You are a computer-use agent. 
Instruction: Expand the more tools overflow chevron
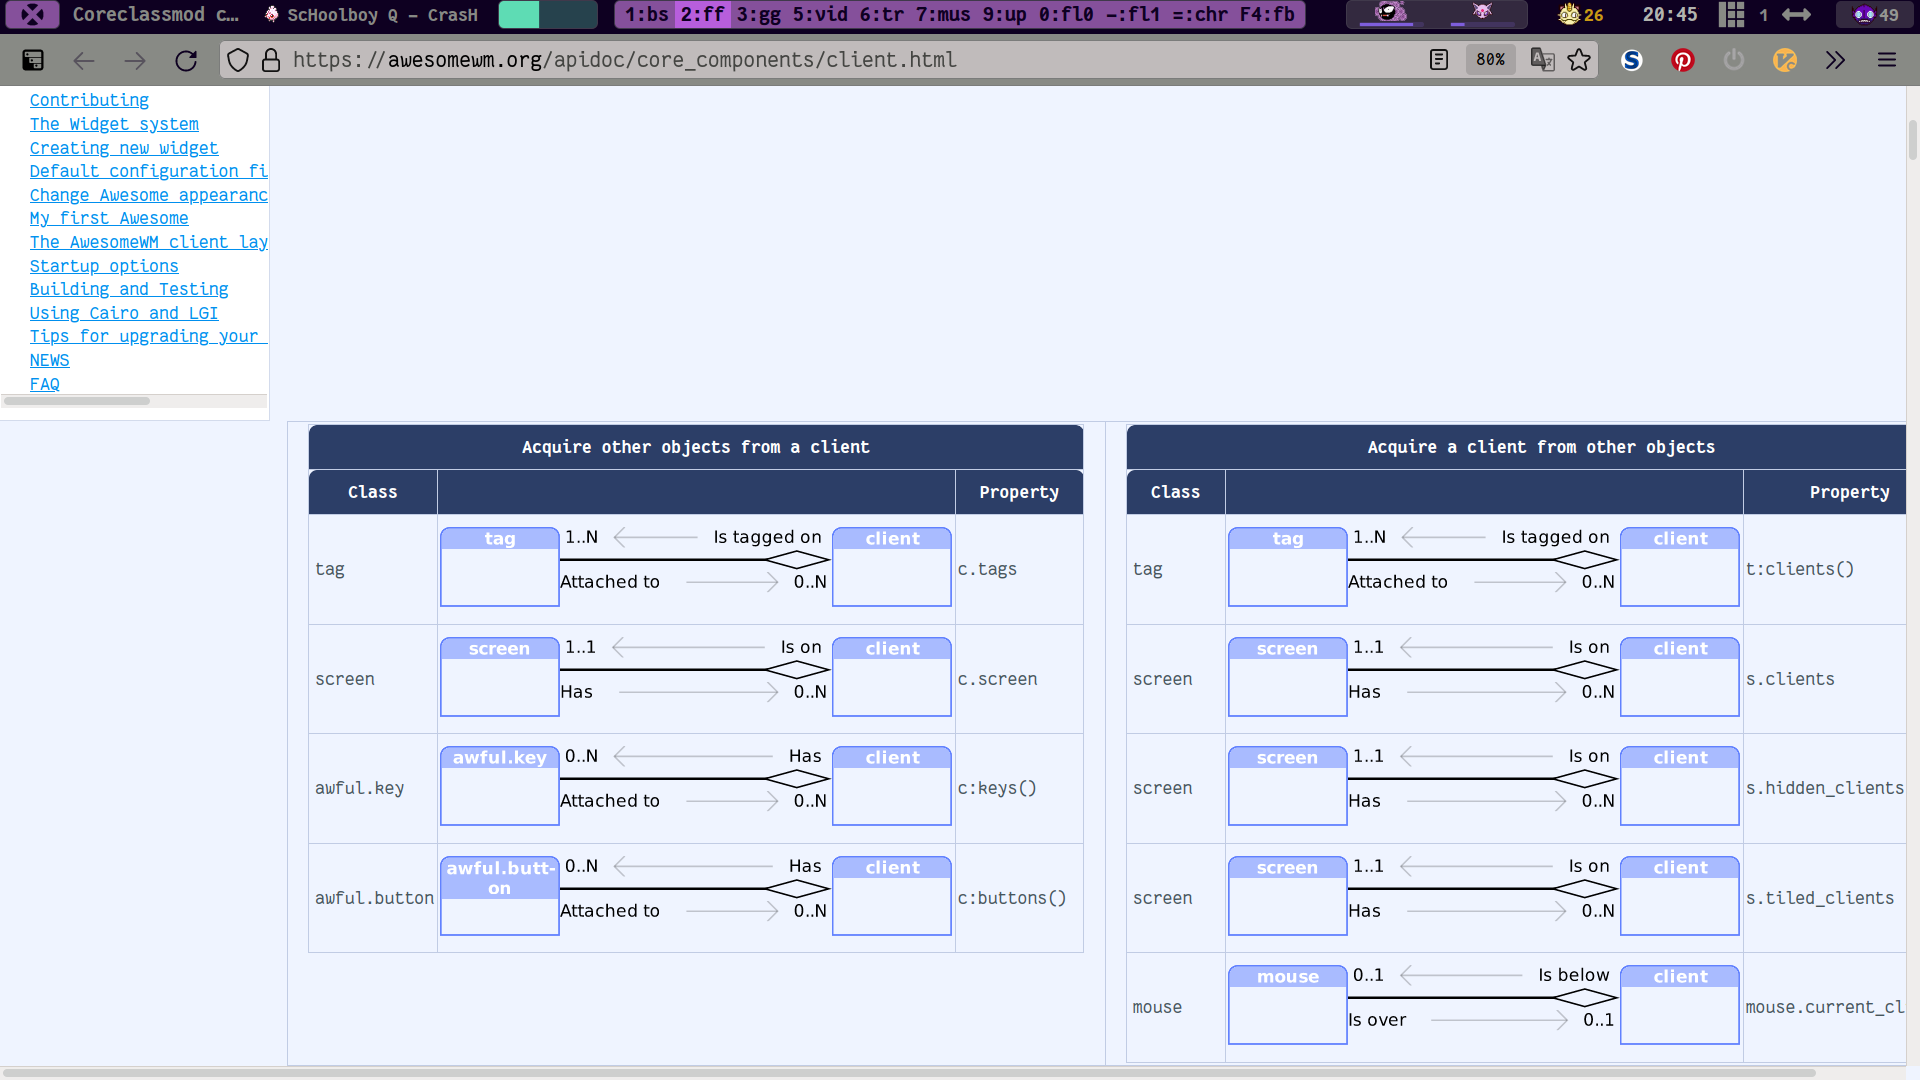click(1835, 60)
